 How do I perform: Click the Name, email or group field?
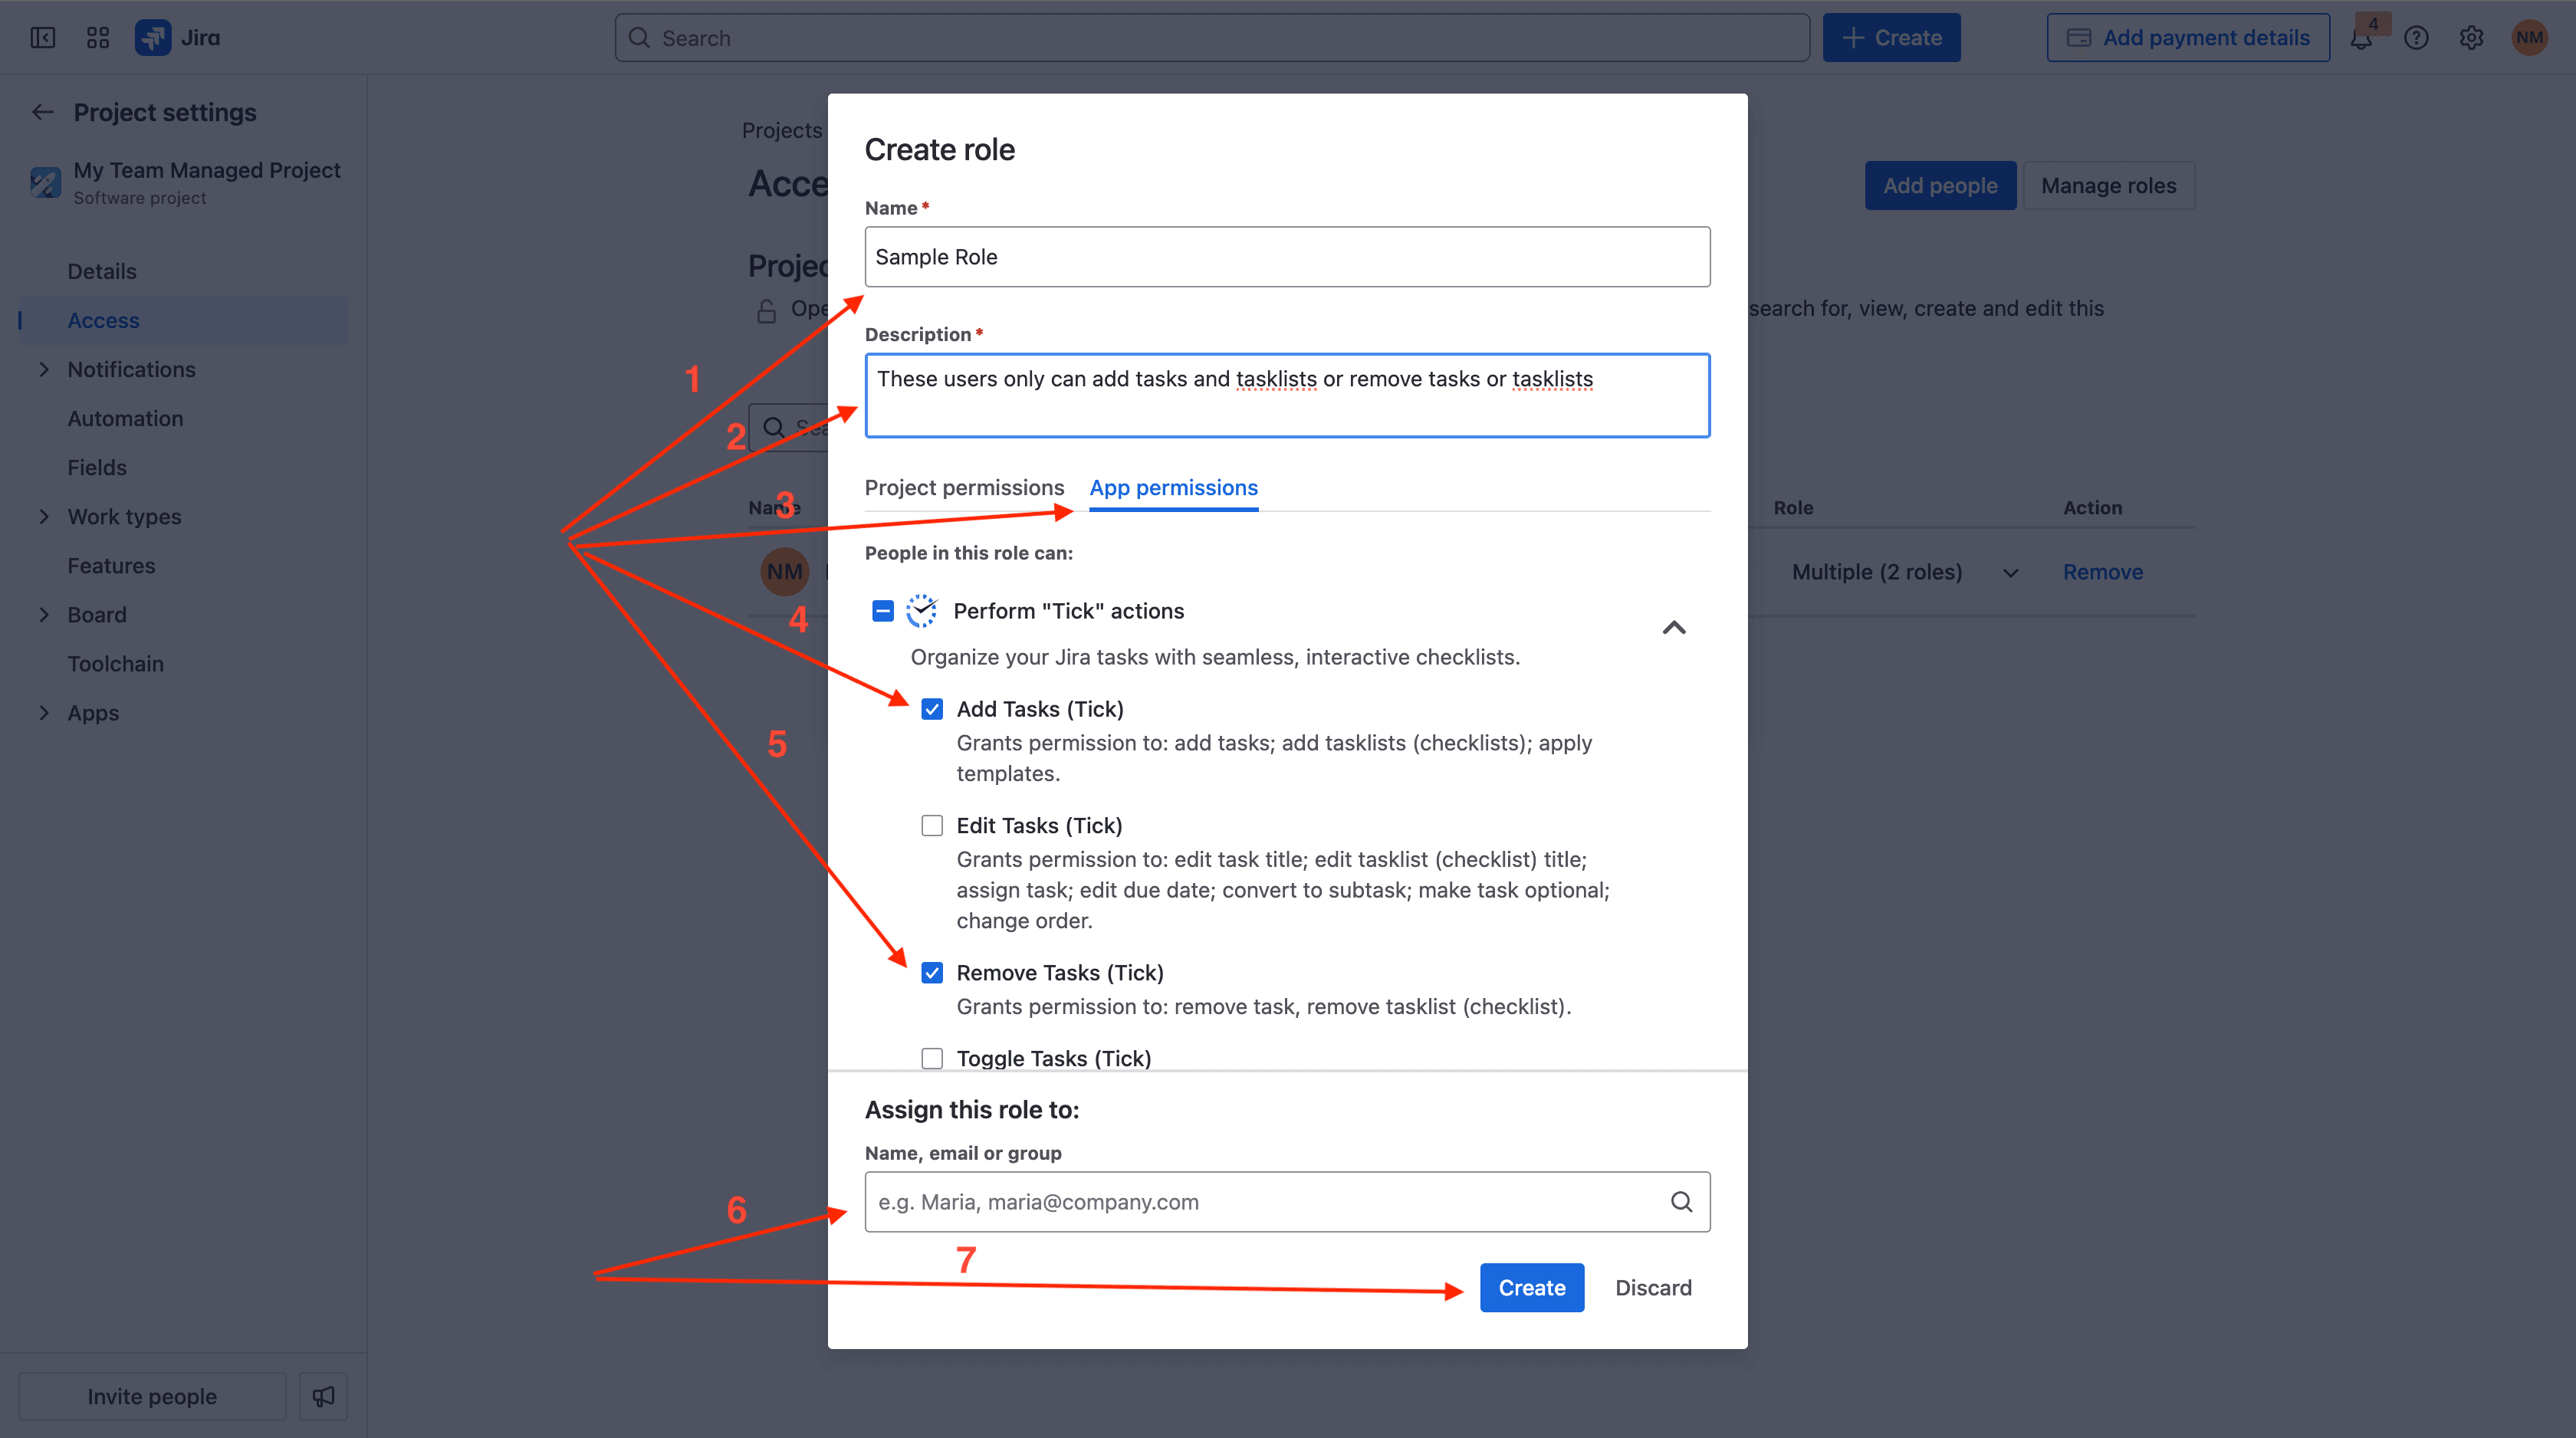click(x=1287, y=1202)
